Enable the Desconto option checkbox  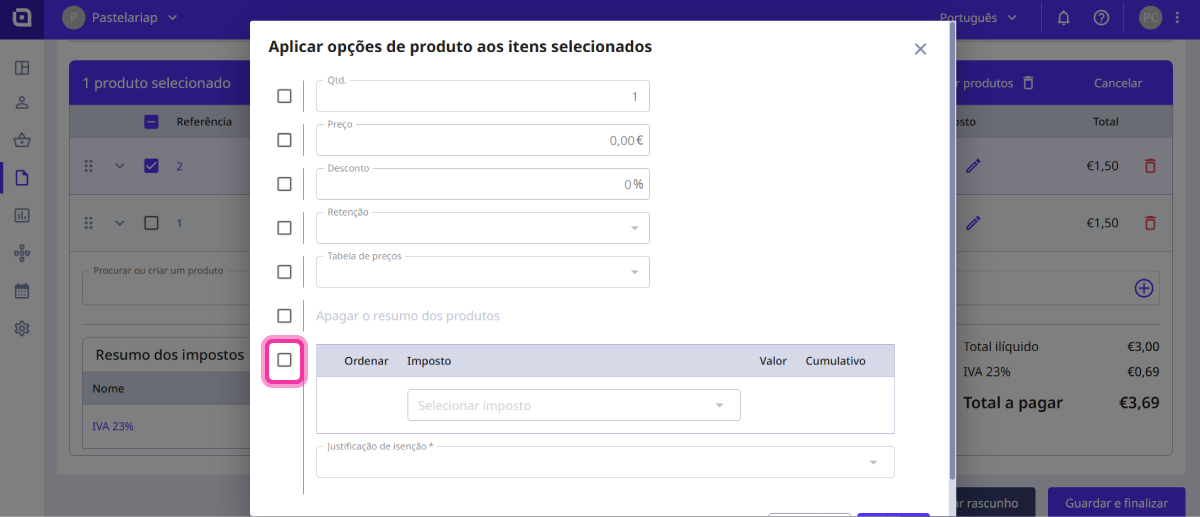tap(284, 184)
